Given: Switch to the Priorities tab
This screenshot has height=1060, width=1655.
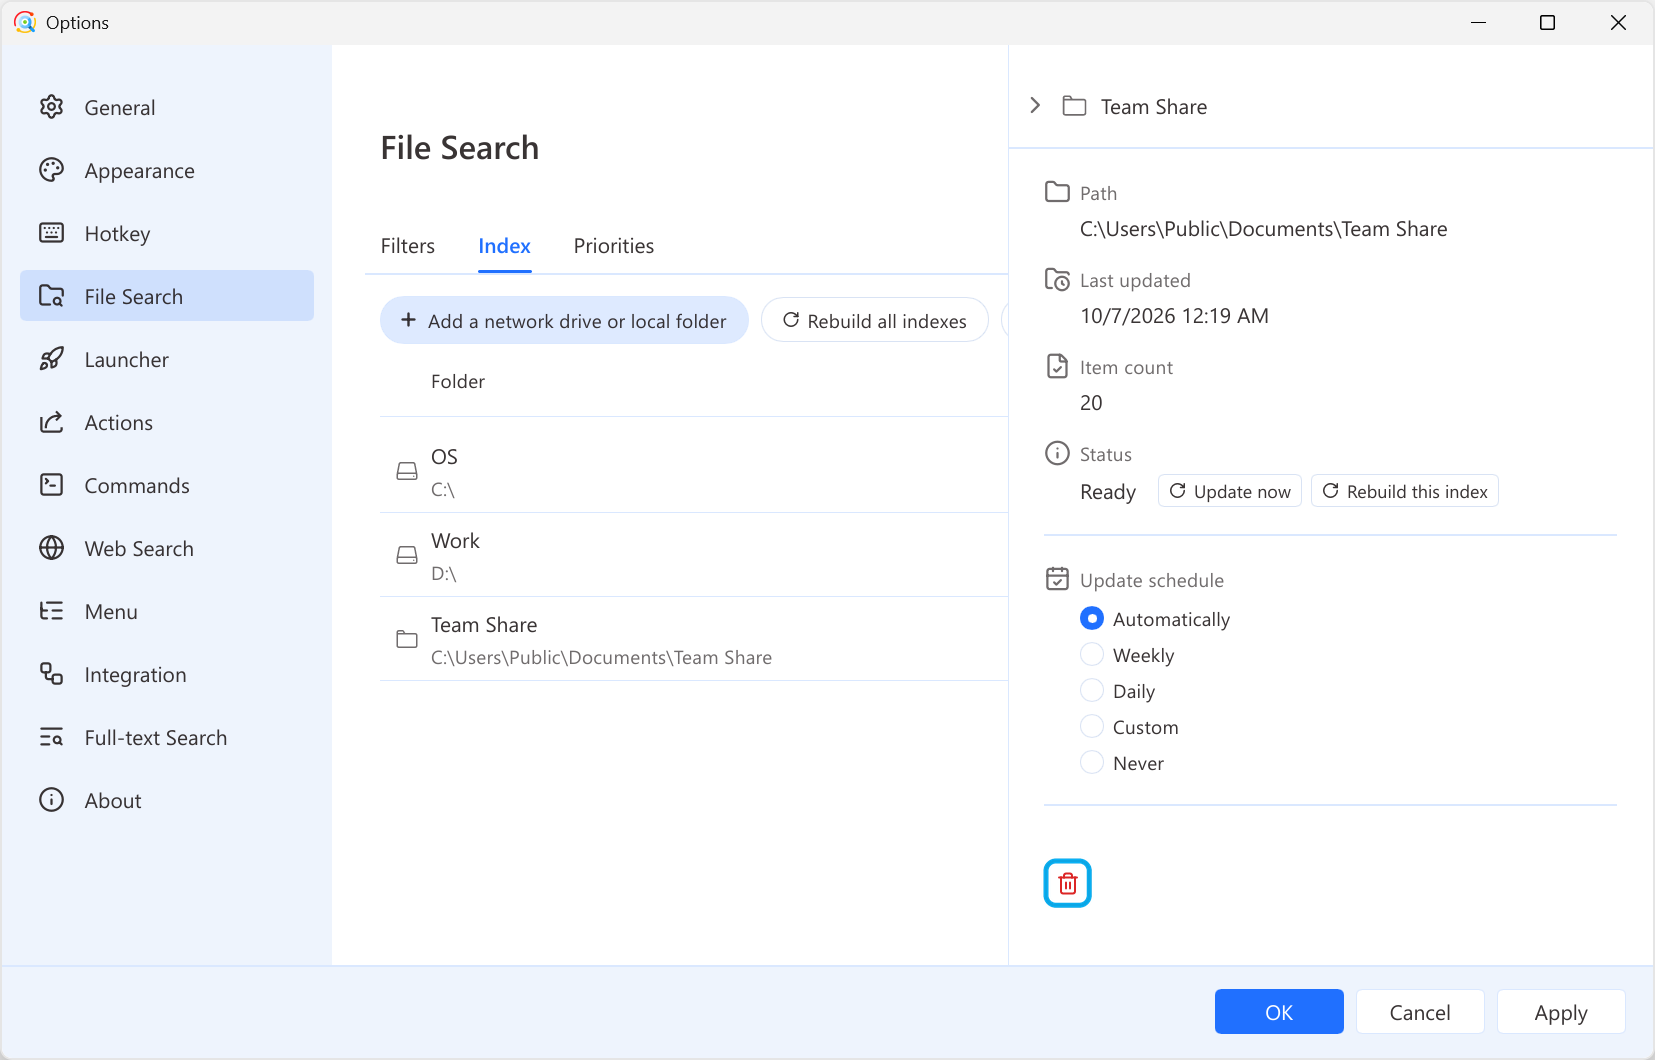Looking at the screenshot, I should (x=614, y=246).
